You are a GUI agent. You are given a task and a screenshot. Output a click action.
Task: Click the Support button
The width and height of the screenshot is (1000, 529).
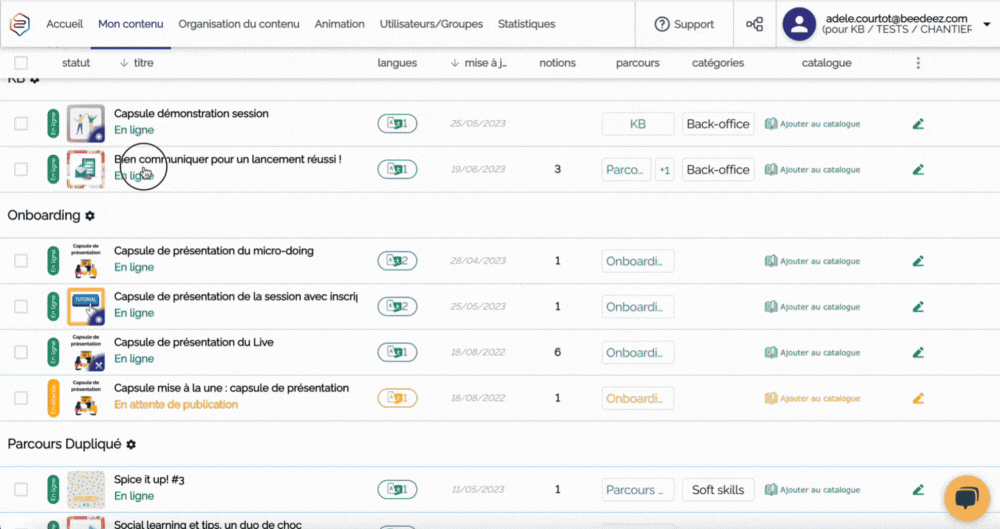tap(685, 24)
